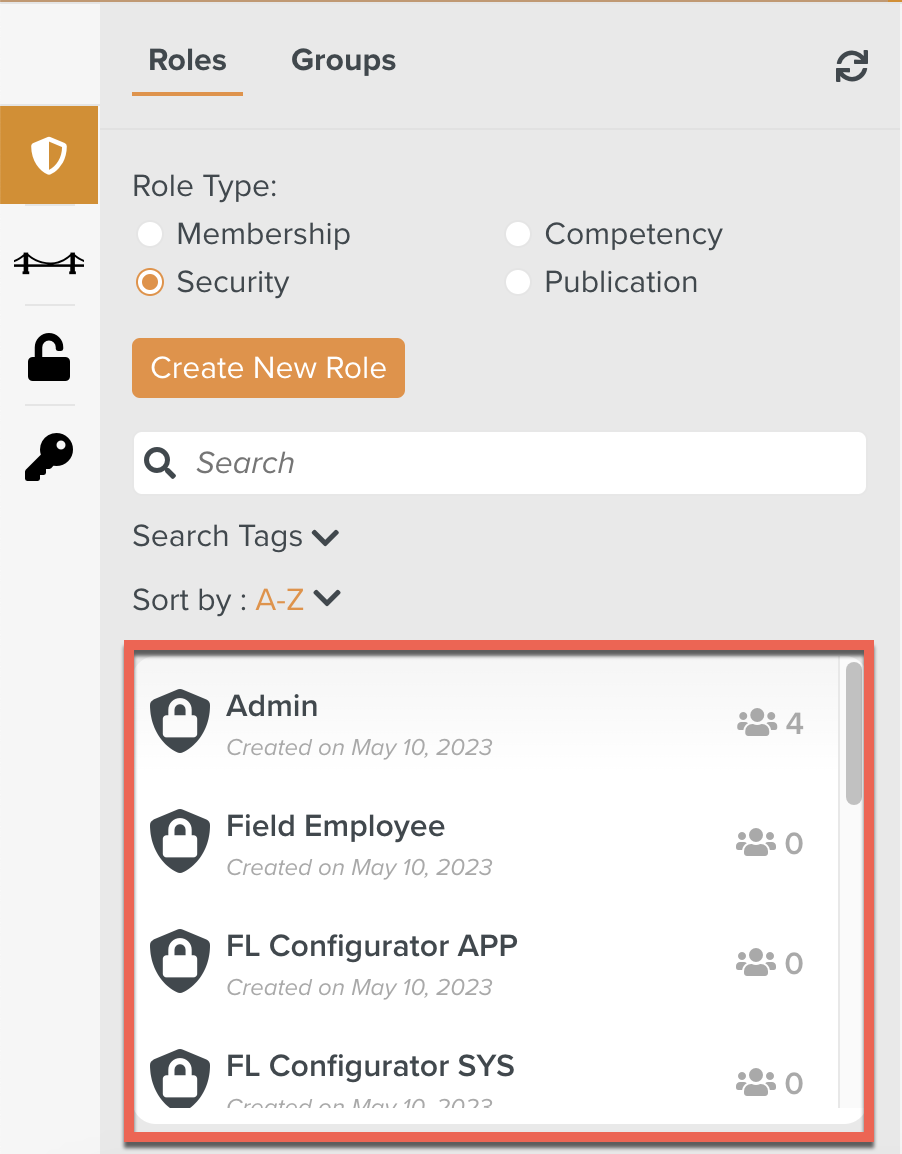
Task: Select the open padlock sidebar icon
Action: pos(49,358)
